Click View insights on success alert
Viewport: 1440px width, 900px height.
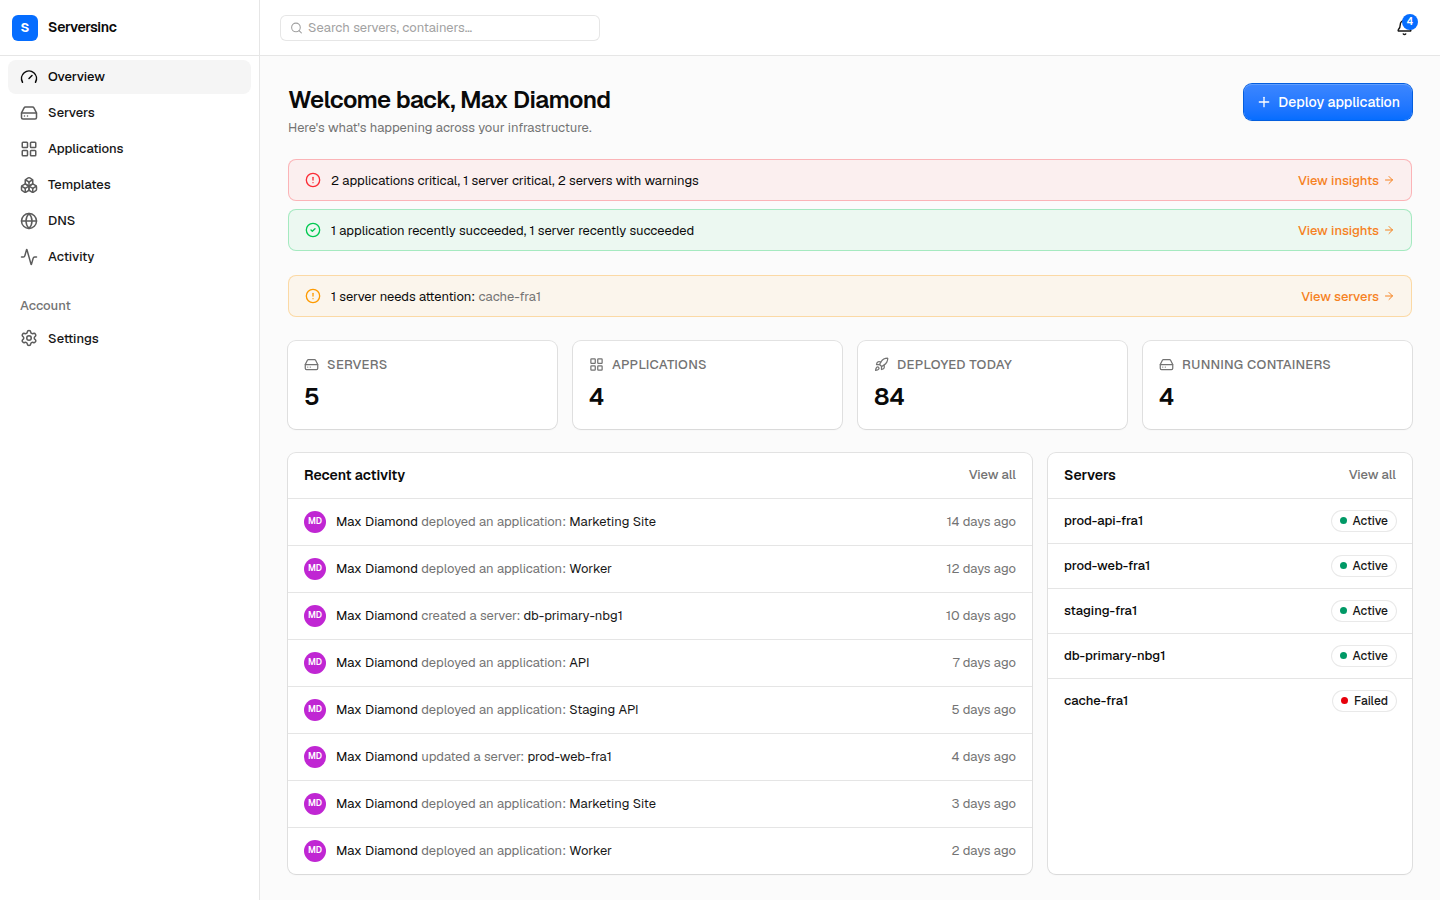click(1345, 231)
